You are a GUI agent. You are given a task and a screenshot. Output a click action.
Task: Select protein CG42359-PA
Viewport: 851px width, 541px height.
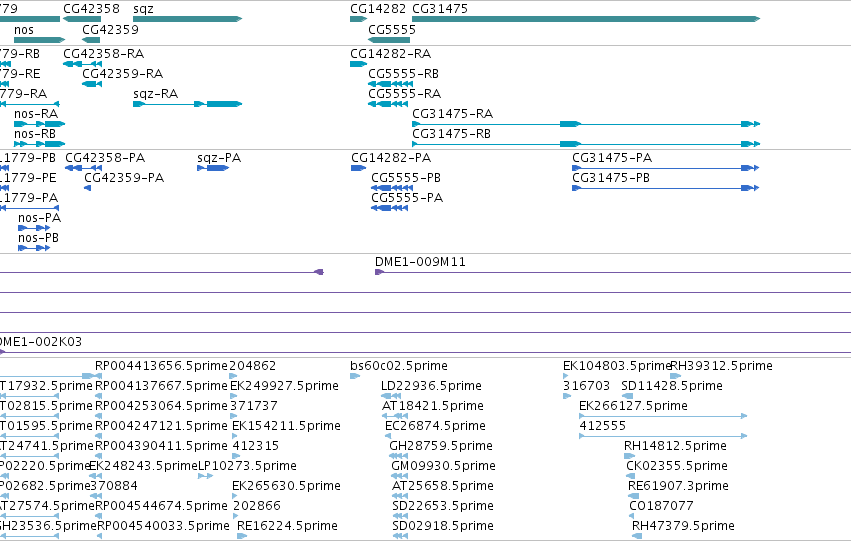tap(124, 178)
